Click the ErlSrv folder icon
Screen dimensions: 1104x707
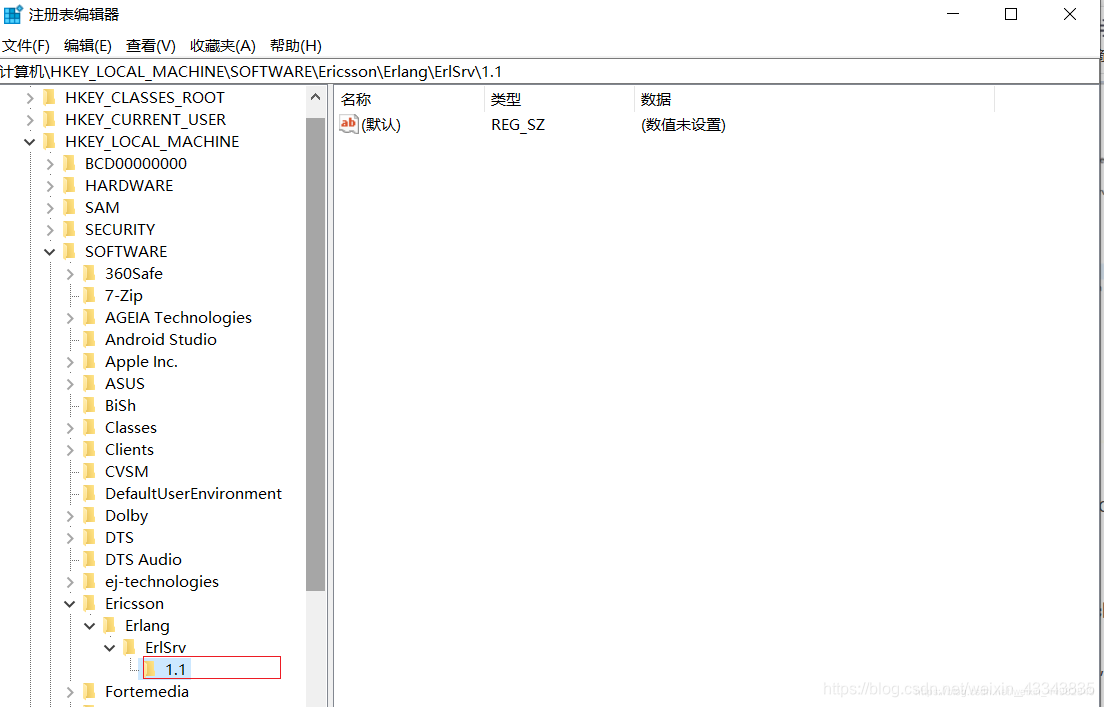click(129, 647)
